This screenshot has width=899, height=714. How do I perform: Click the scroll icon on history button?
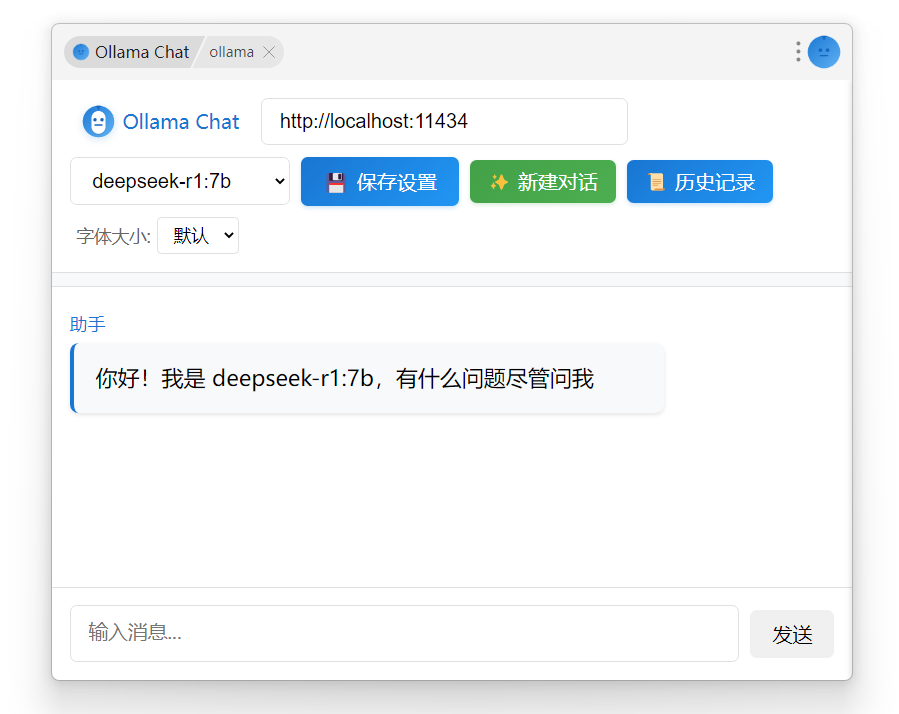coord(656,182)
